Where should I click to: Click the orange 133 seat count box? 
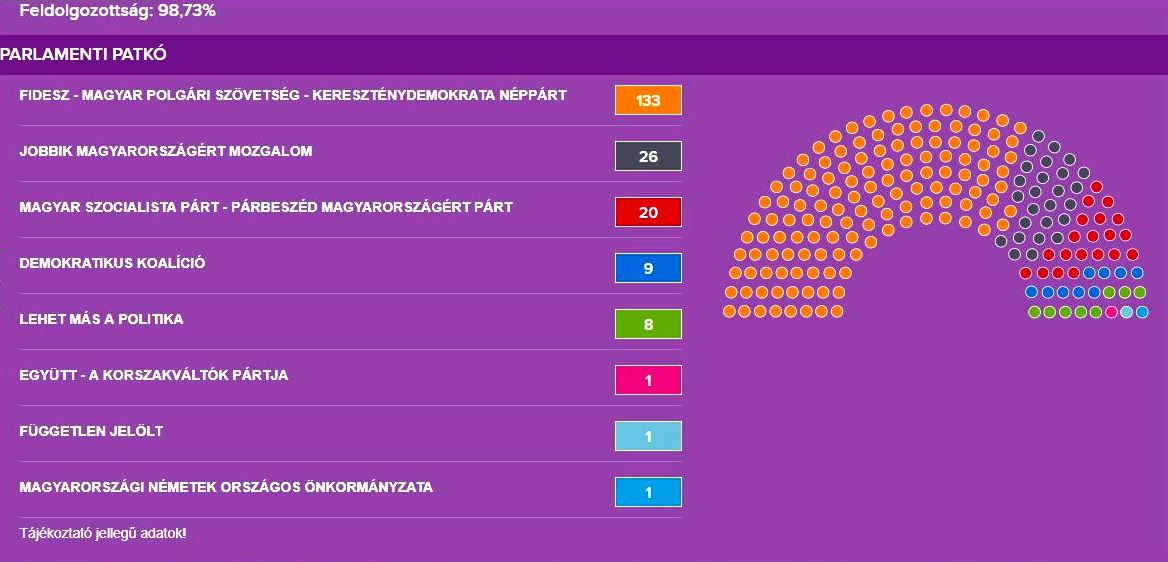(x=648, y=100)
